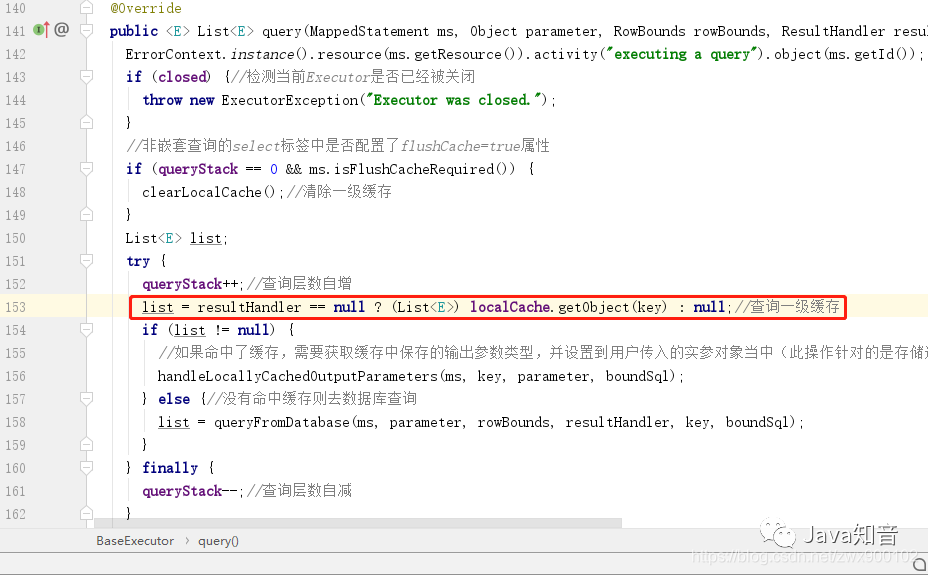Screen dimensions: 928x575
Task: Click line number 153 in the gutter
Action: [x=15, y=307]
